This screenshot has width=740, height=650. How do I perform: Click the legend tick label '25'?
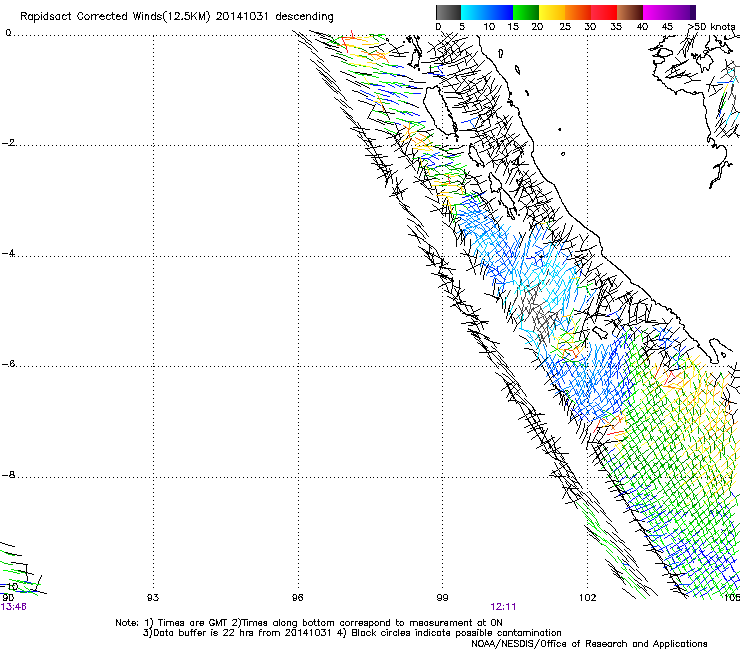(x=565, y=26)
